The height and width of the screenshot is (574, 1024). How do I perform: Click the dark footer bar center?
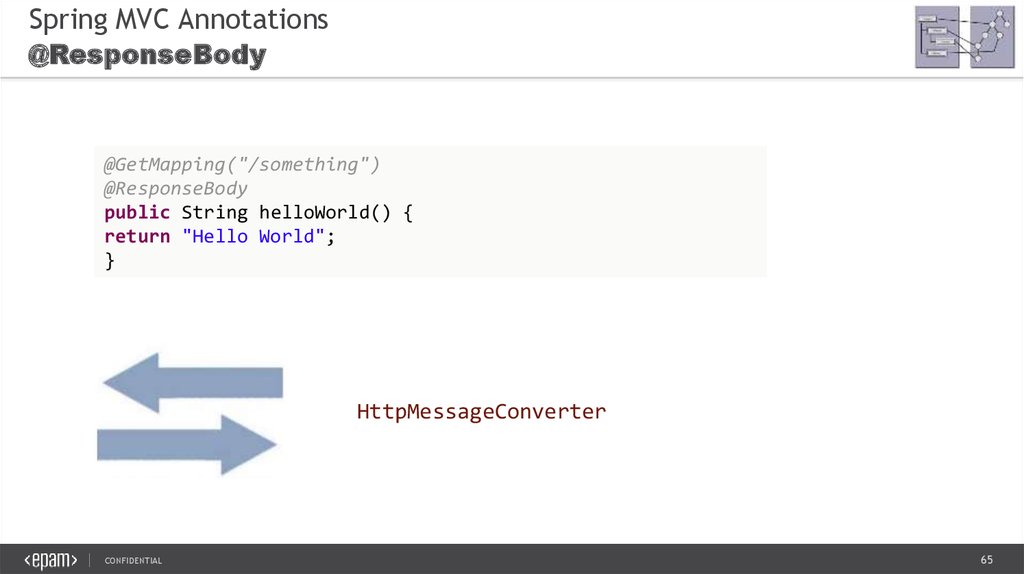512,559
